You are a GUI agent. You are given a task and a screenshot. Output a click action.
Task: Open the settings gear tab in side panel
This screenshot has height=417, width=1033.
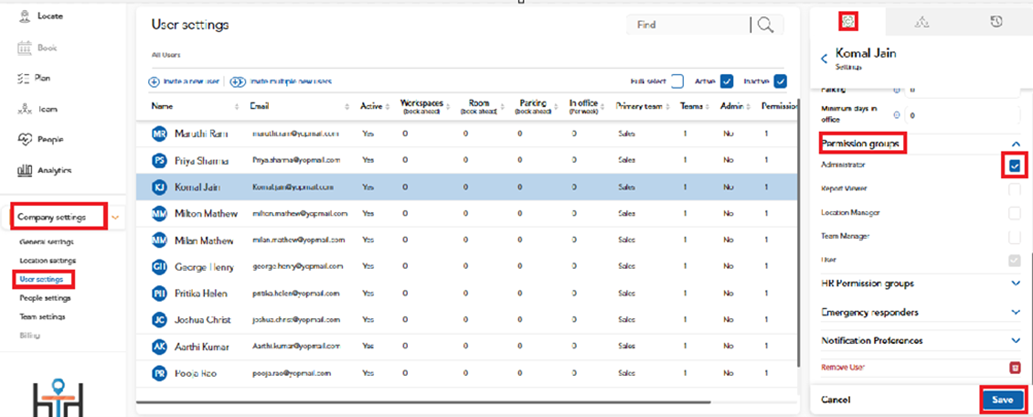click(848, 22)
